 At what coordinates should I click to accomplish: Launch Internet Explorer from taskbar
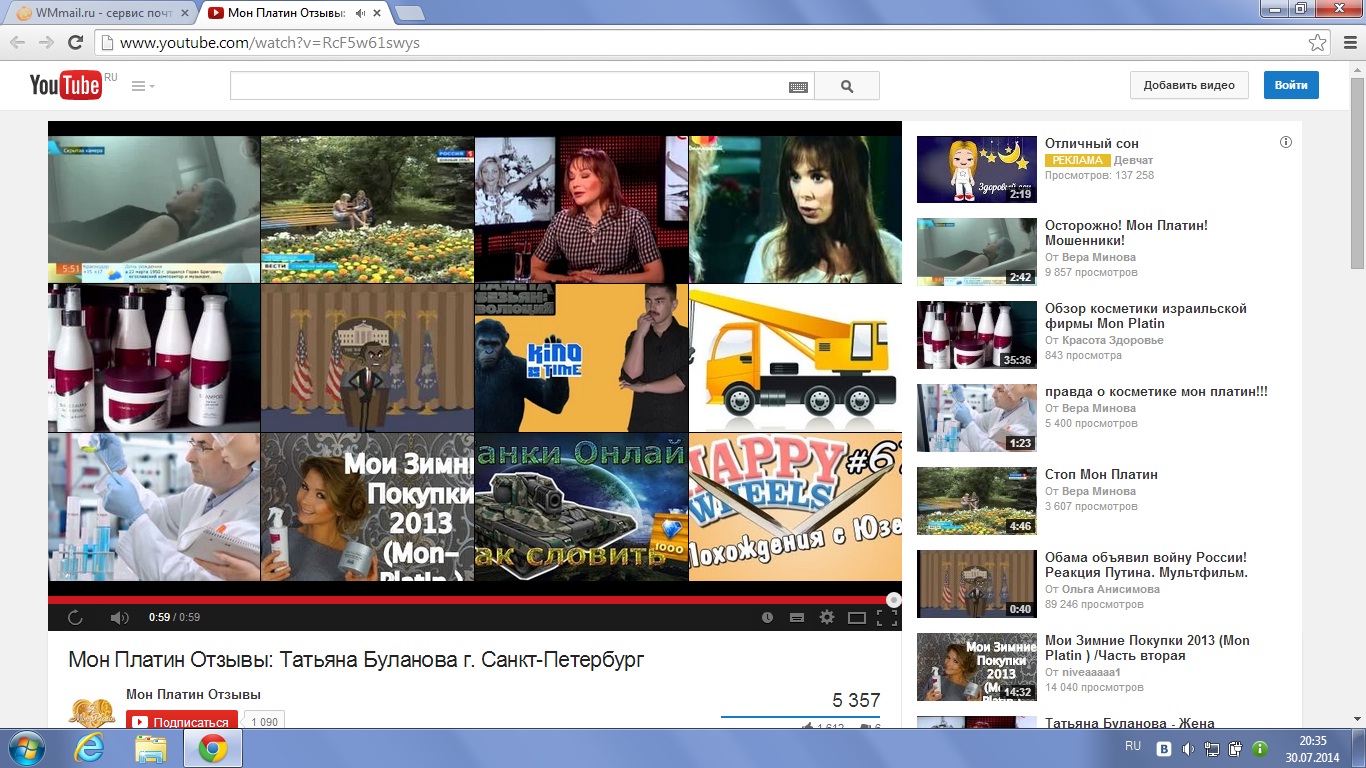89,748
